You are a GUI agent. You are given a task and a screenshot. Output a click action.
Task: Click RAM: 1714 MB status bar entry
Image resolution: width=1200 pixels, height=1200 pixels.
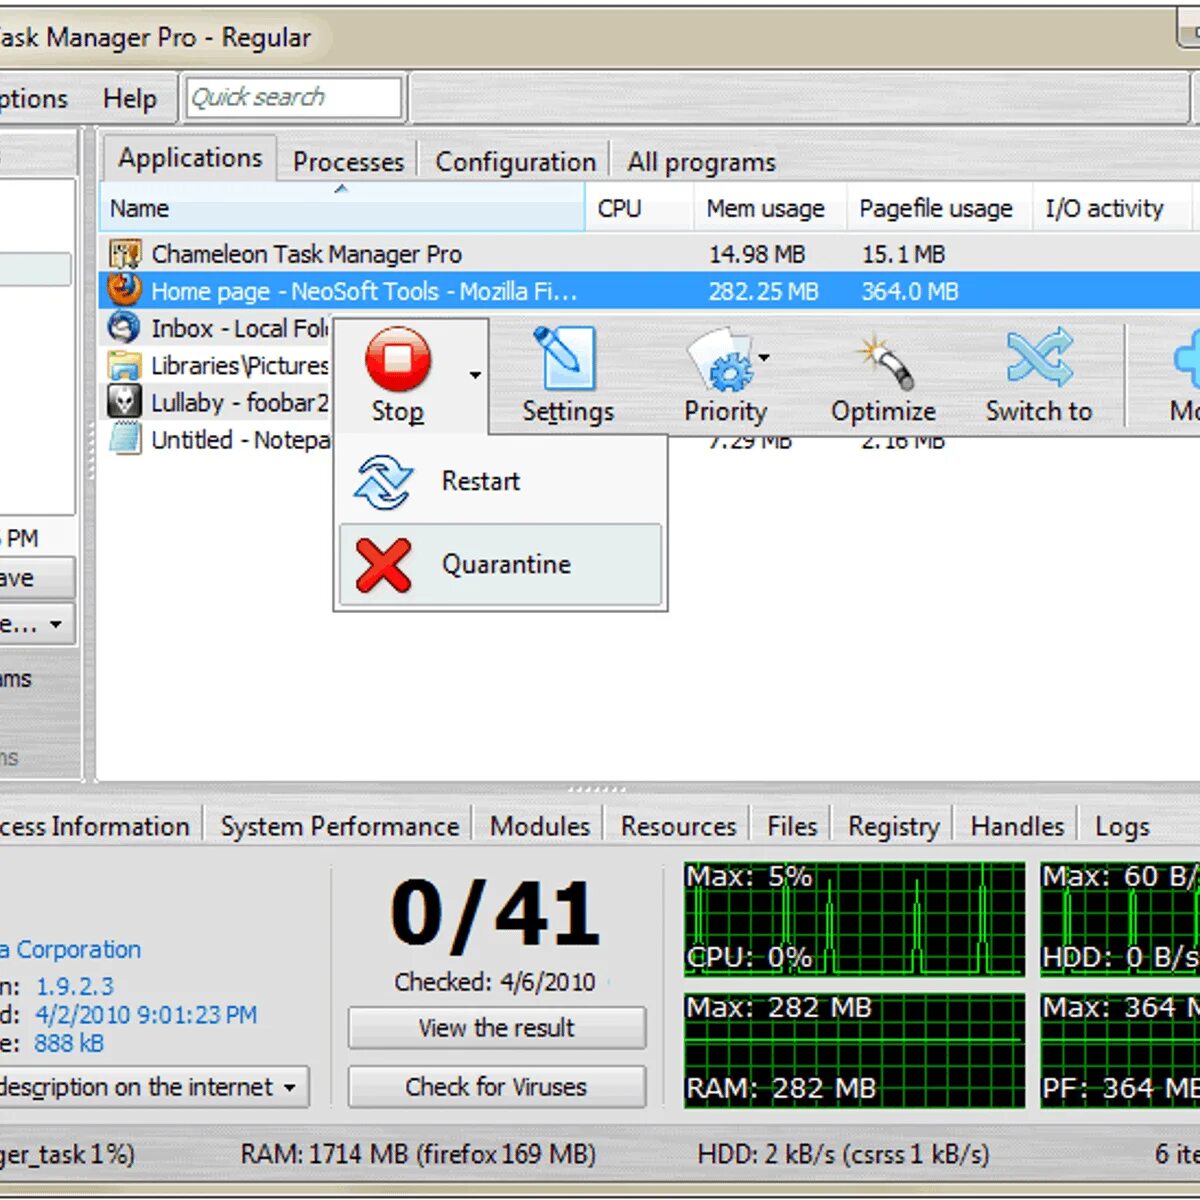coord(418,1154)
